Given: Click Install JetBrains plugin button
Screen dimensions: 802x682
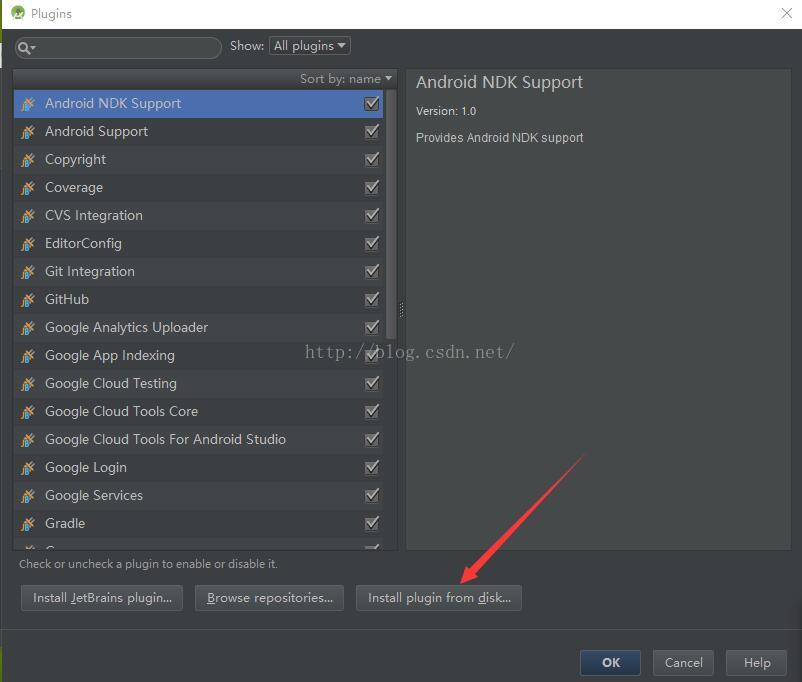Looking at the screenshot, I should (102, 598).
